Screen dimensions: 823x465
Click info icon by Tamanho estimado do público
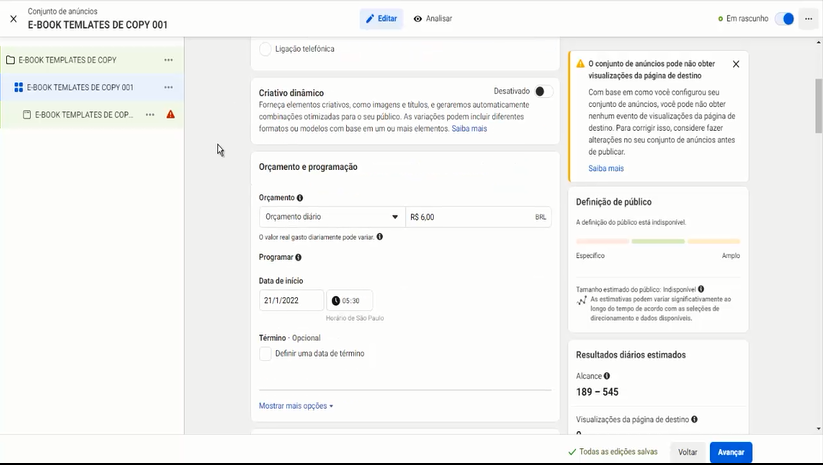pyautogui.click(x=701, y=289)
